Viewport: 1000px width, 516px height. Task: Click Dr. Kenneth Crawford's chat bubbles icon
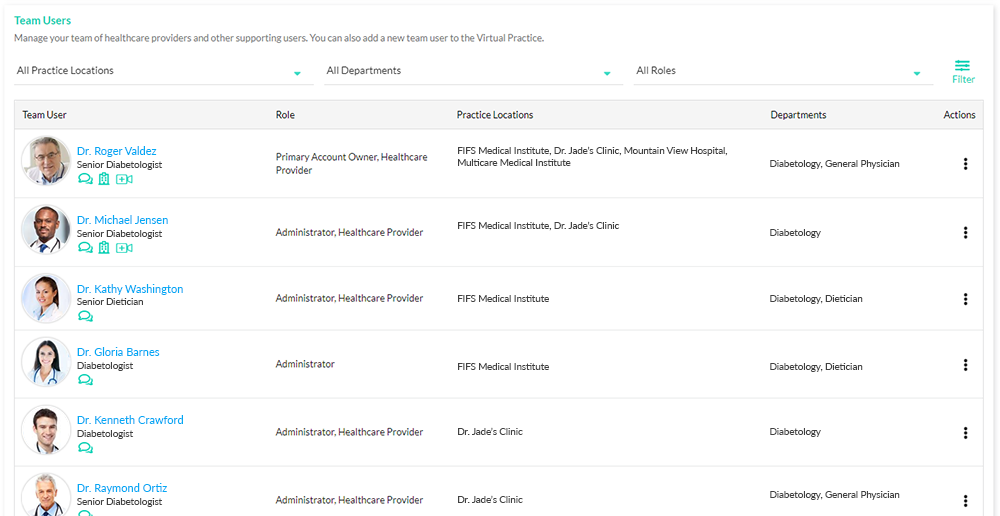[x=85, y=448]
